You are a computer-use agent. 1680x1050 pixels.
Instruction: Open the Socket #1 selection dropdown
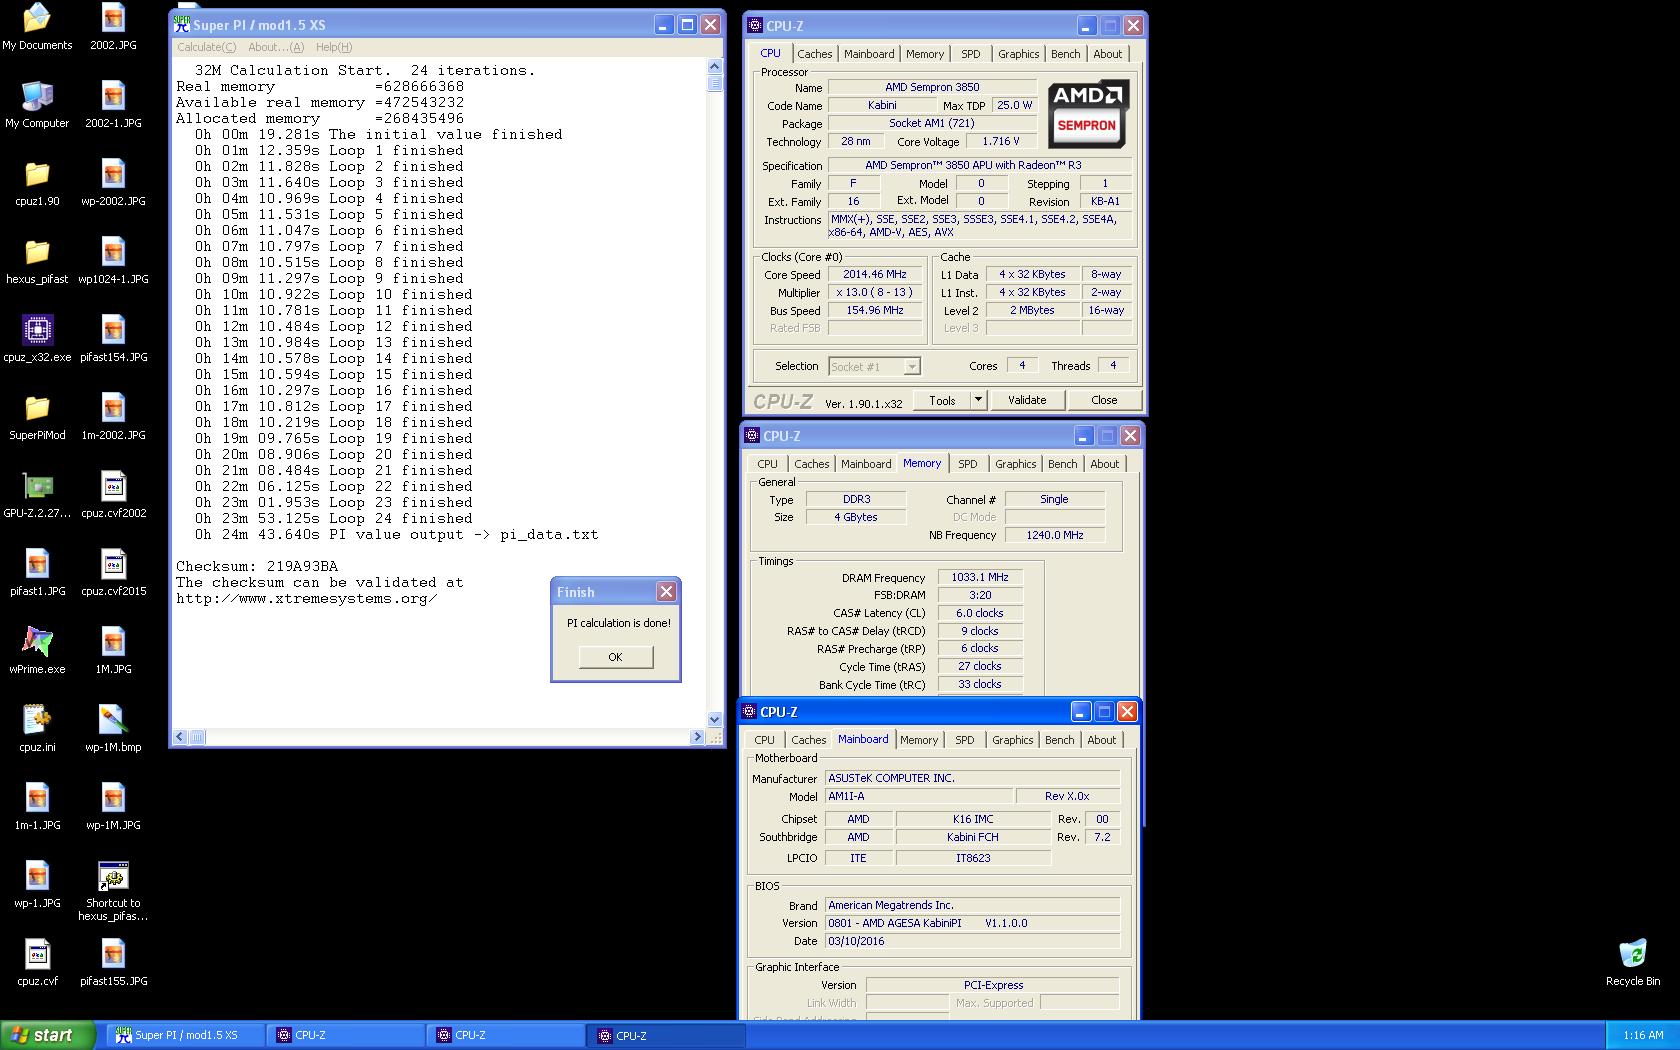[x=874, y=367]
